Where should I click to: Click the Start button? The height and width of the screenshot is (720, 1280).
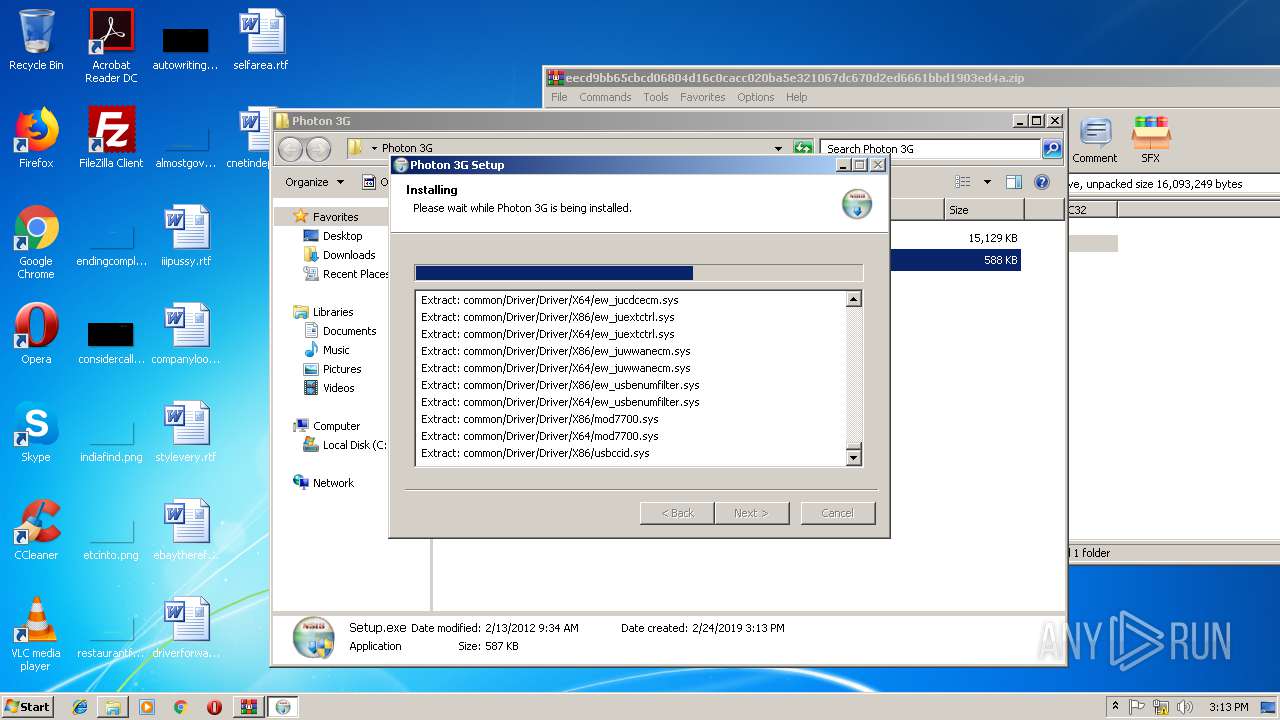[28, 707]
